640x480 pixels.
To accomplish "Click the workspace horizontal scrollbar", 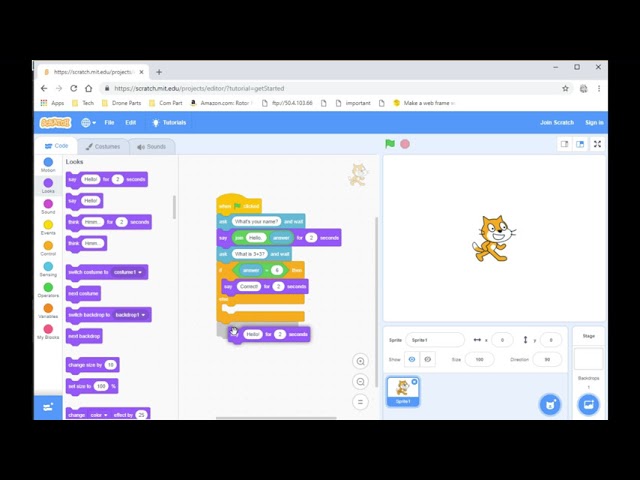I will tap(276, 418).
